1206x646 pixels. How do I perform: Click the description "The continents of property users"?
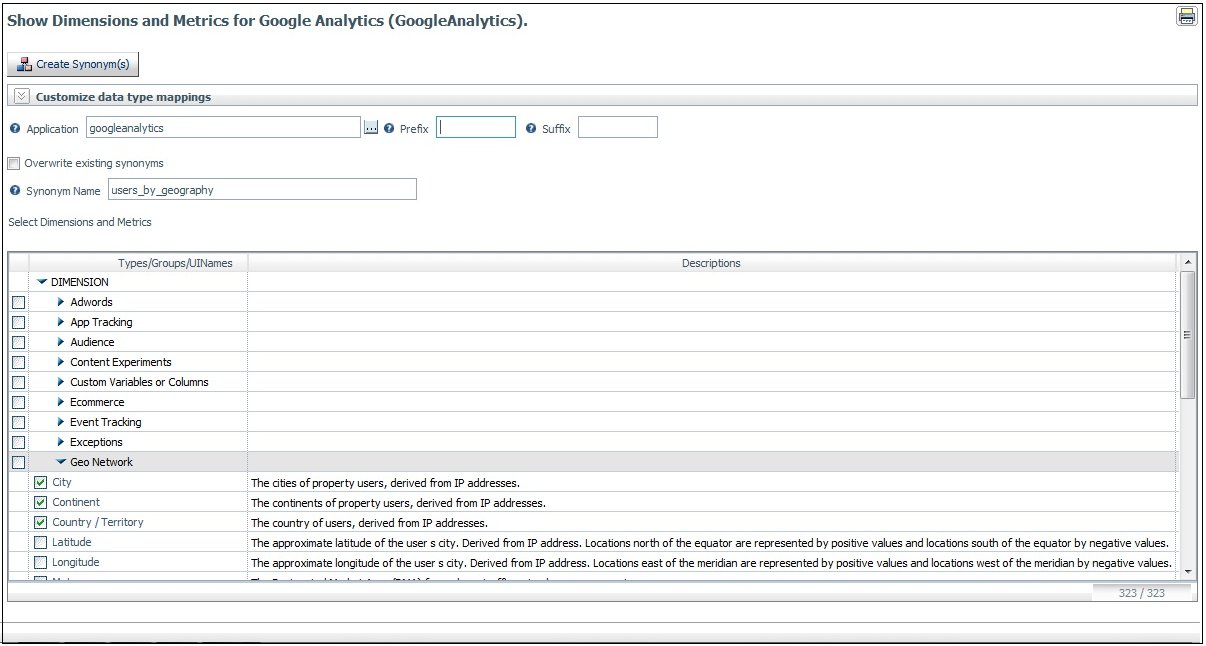(x=398, y=502)
